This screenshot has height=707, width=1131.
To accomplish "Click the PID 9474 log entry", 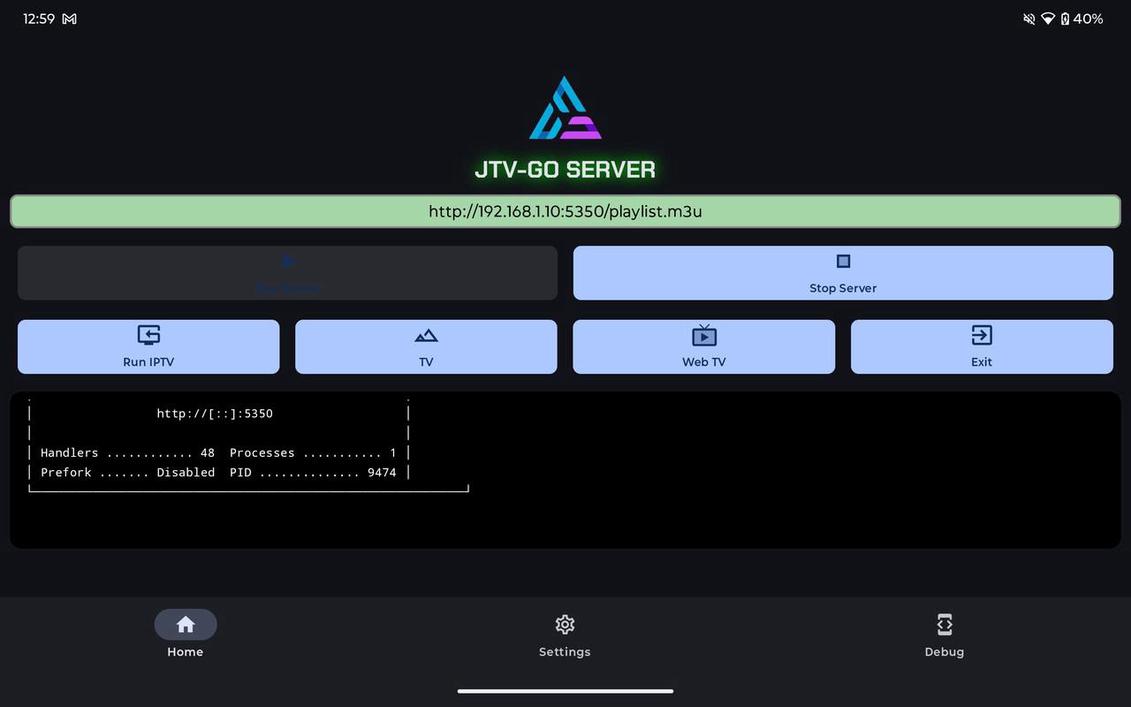I will 312,473.
